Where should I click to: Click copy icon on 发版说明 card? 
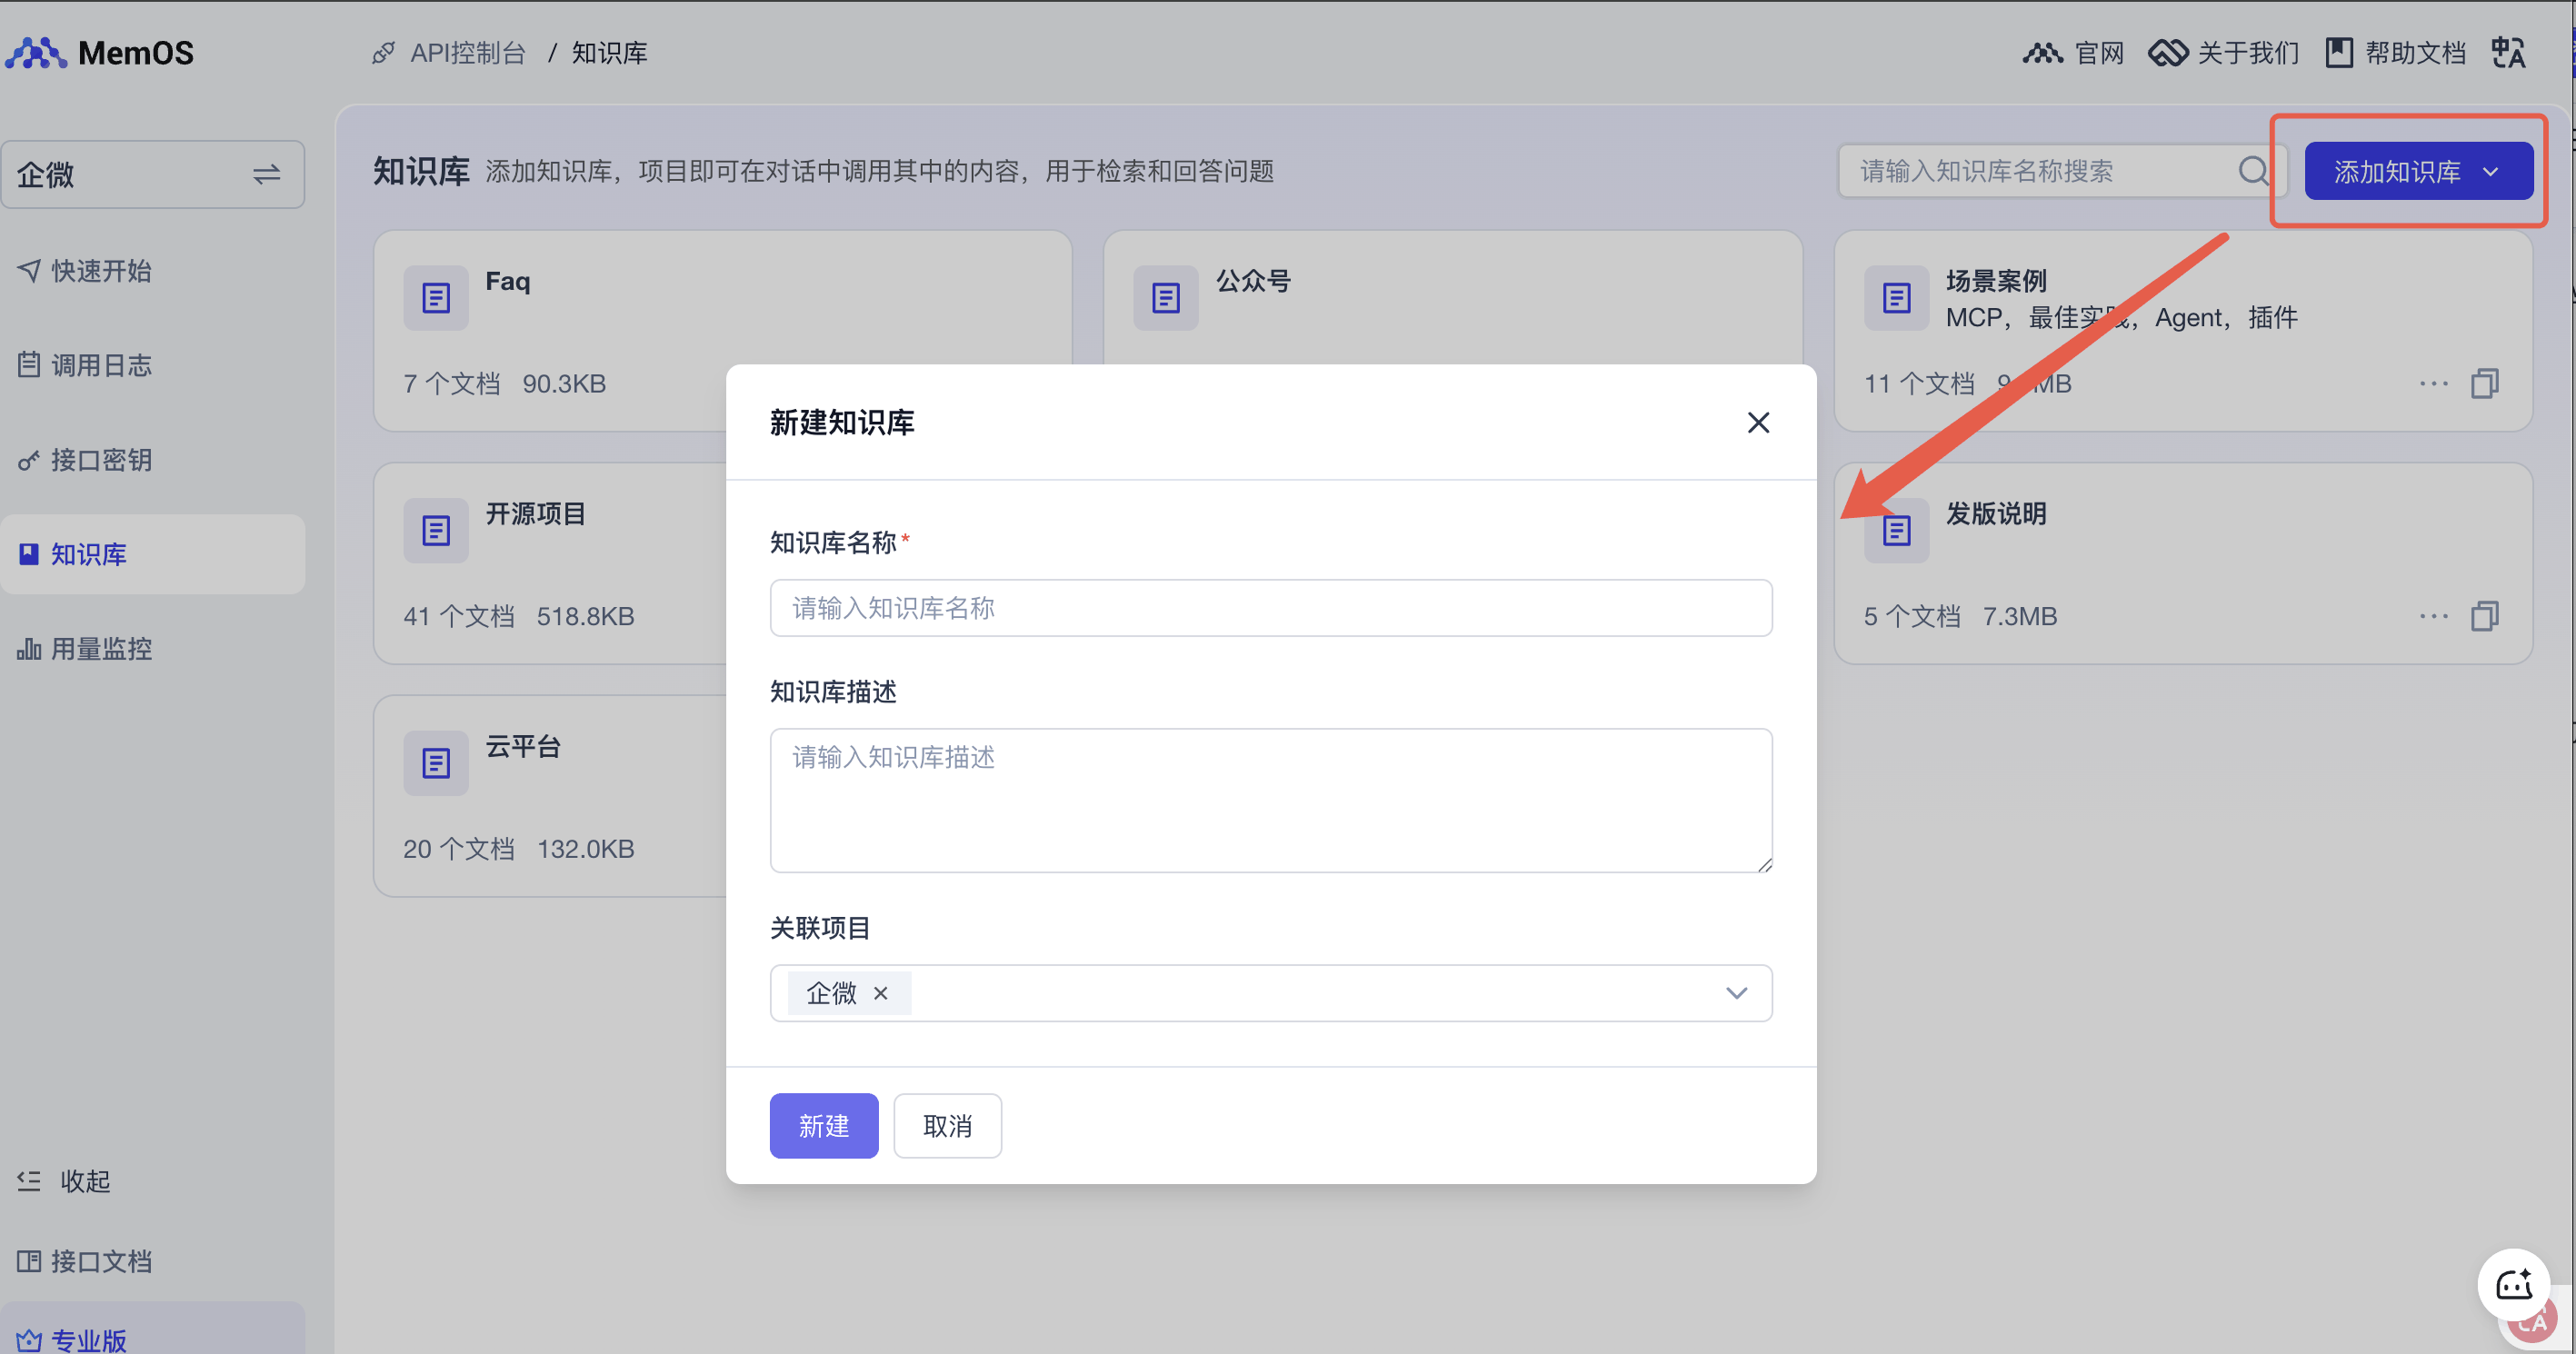[2484, 616]
